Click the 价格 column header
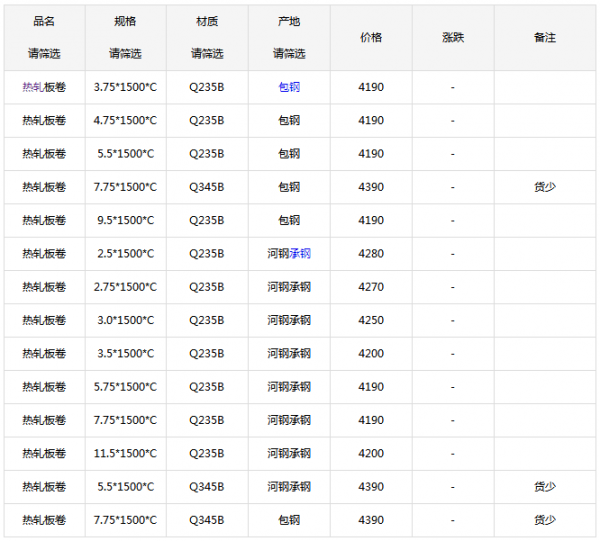 (x=371, y=37)
